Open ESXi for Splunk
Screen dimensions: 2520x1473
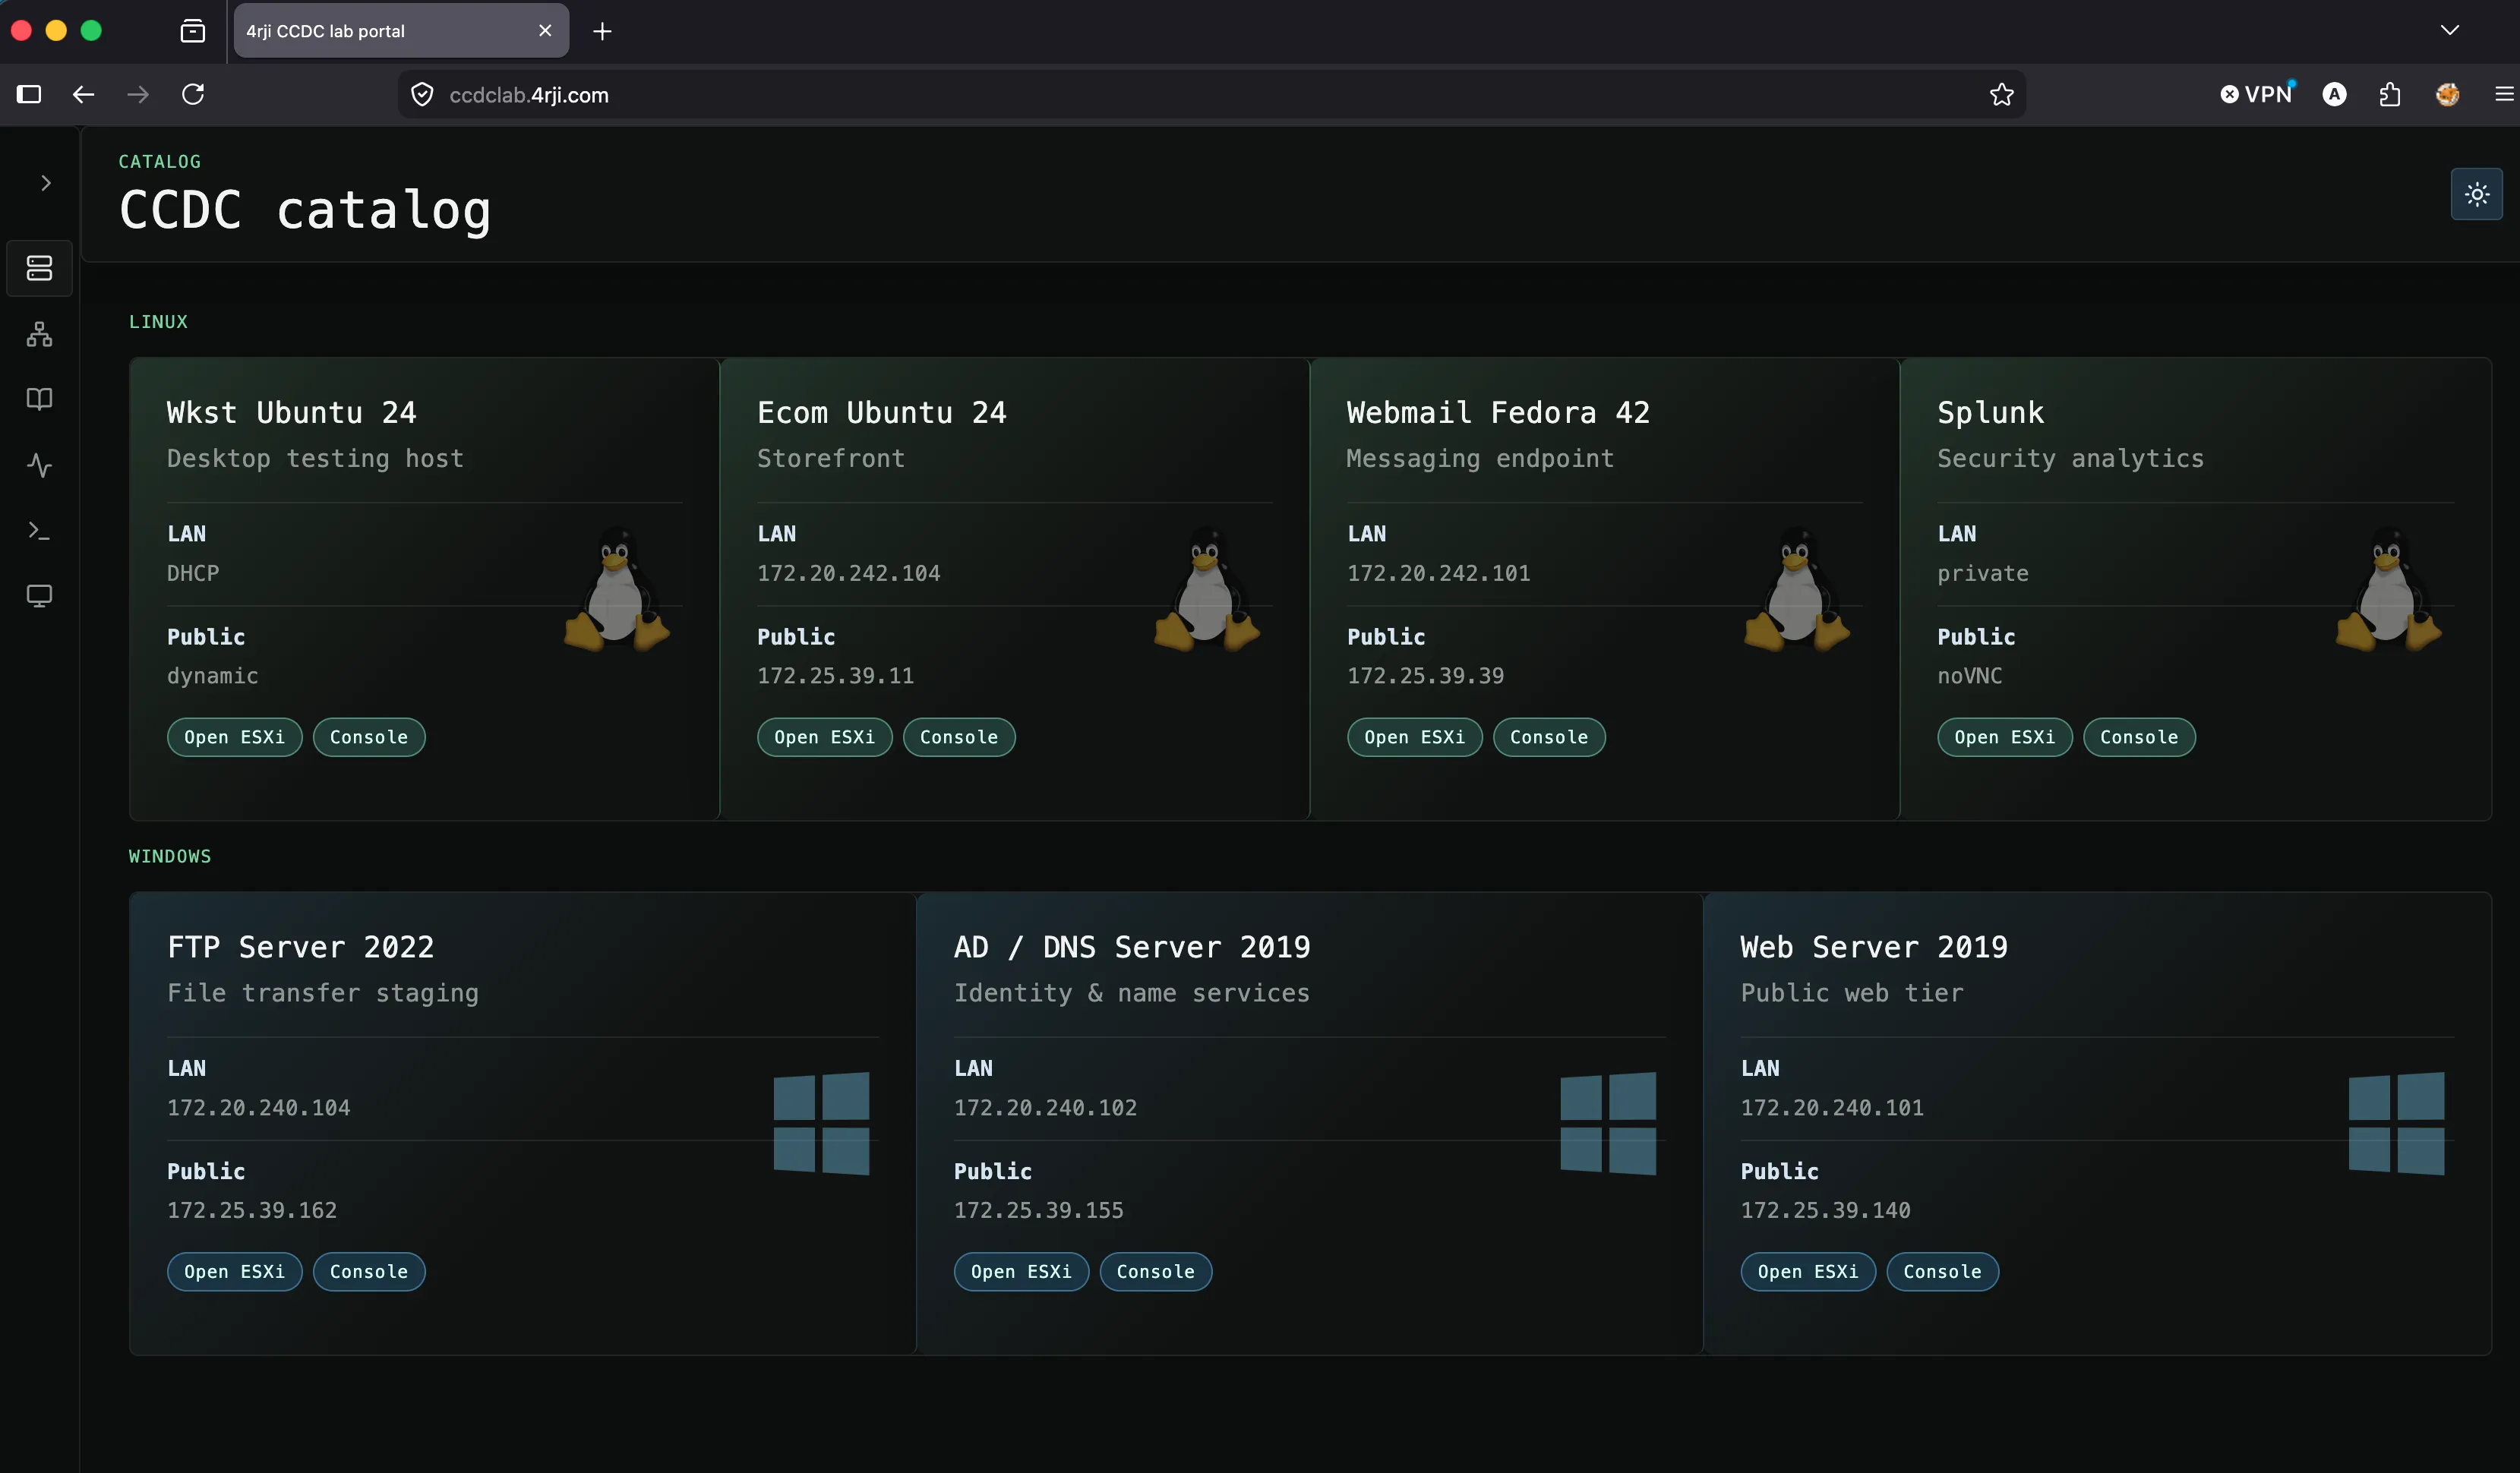pyautogui.click(x=2004, y=737)
